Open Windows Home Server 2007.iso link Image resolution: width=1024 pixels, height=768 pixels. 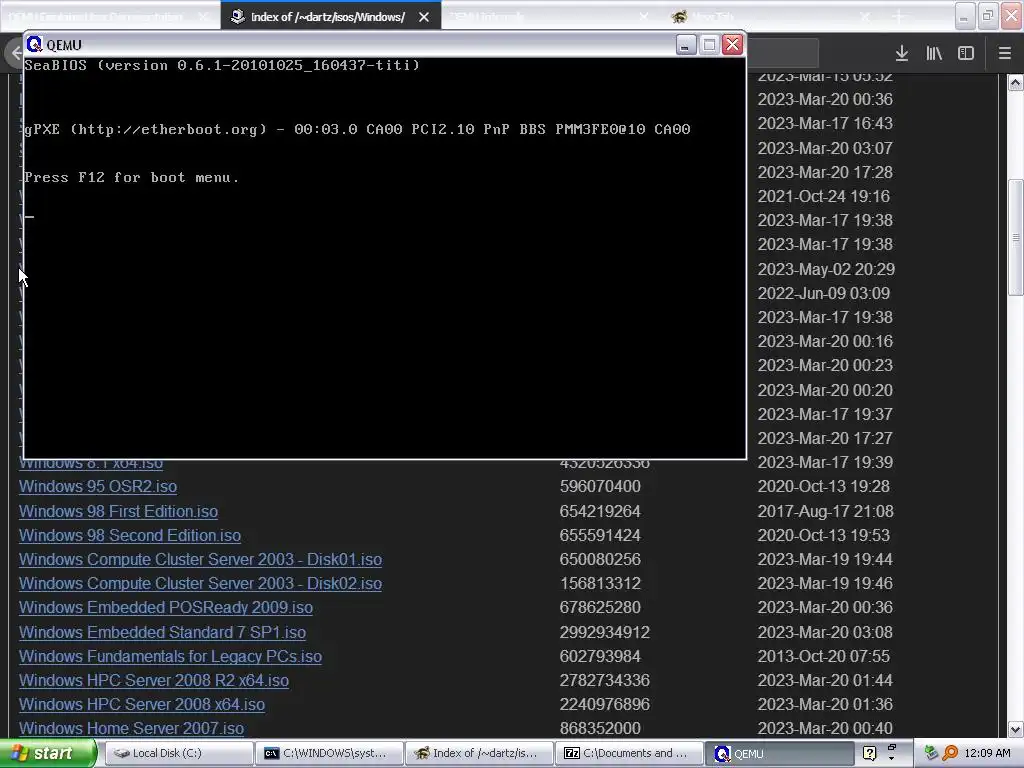point(131,728)
